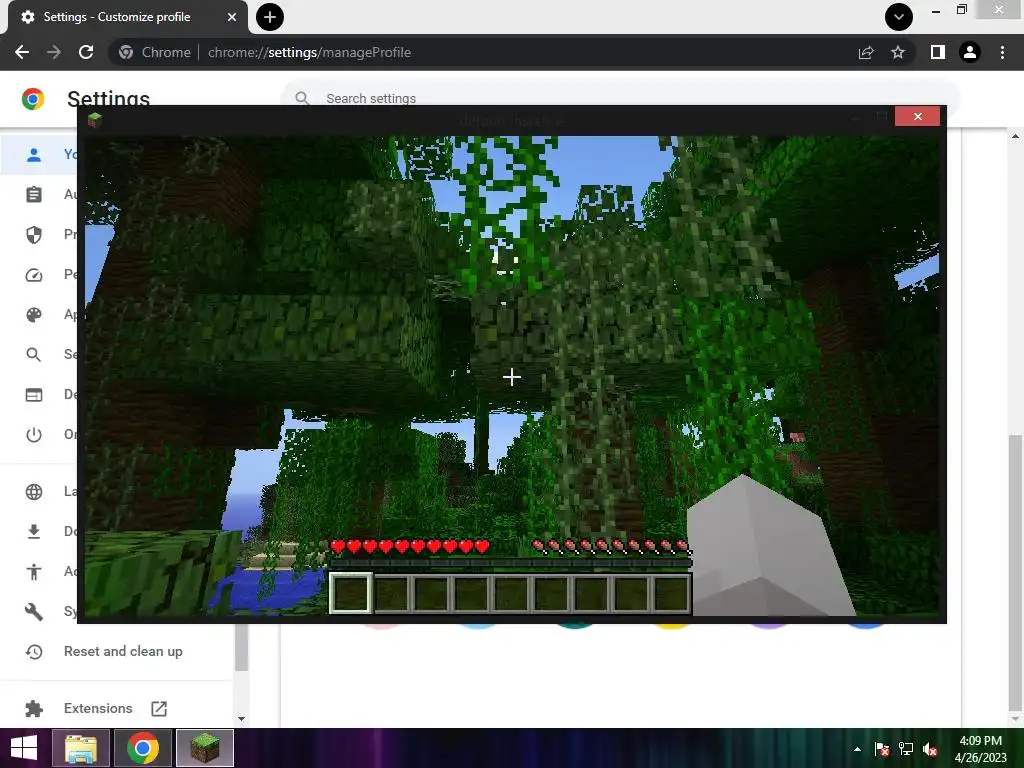Viewport: 1024px width, 768px height.
Task: Open the Chrome profile avatar menu
Action: click(970, 52)
